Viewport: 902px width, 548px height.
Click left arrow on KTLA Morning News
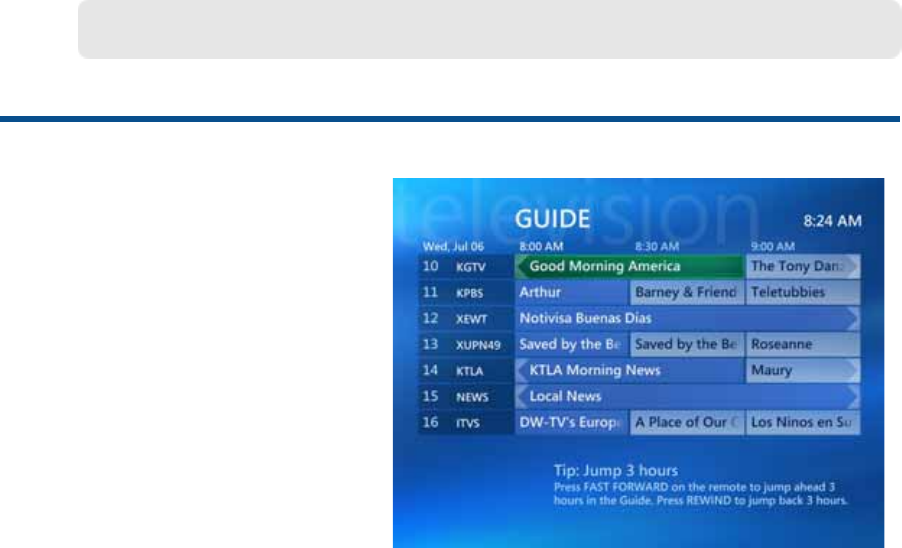pos(521,370)
